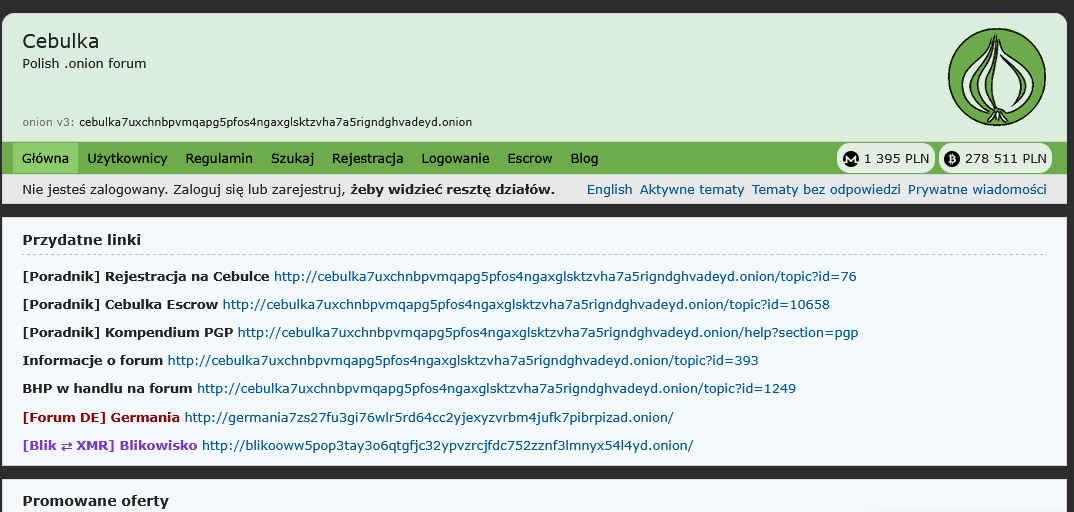1074x512 pixels.
Task: Click the Cebulka onion logo
Action: (x=996, y=77)
